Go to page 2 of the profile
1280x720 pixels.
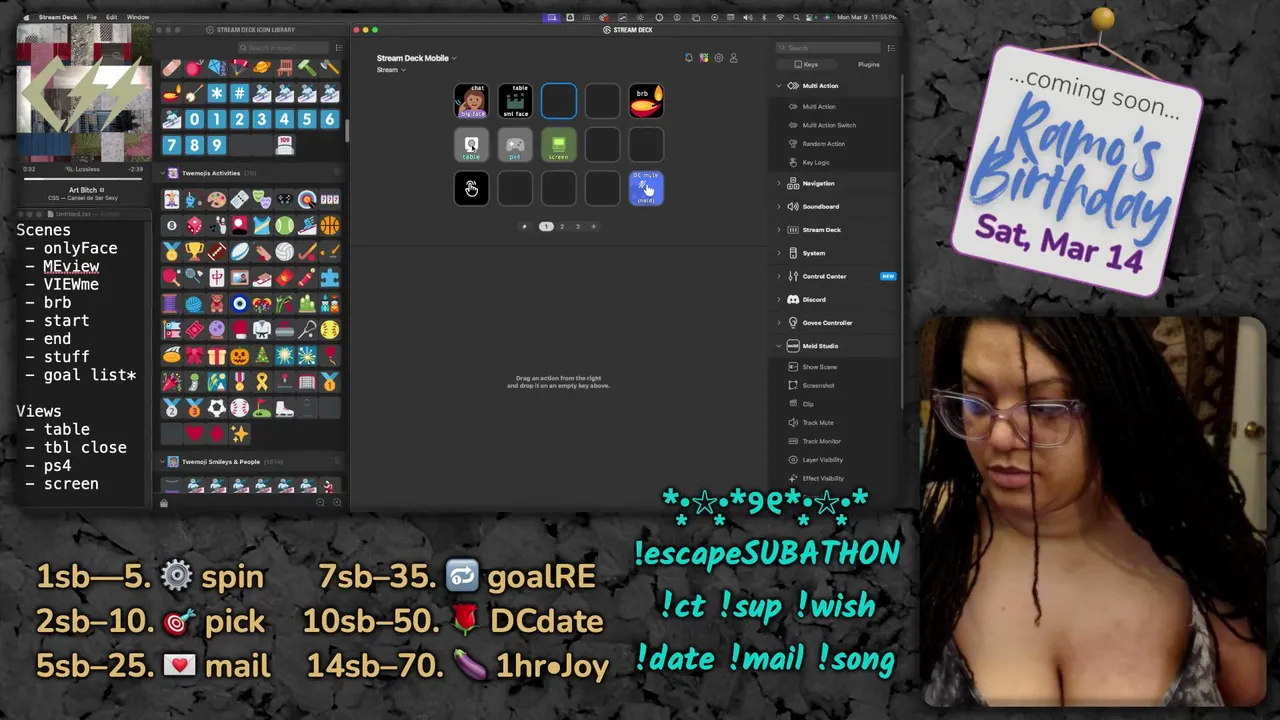(562, 226)
